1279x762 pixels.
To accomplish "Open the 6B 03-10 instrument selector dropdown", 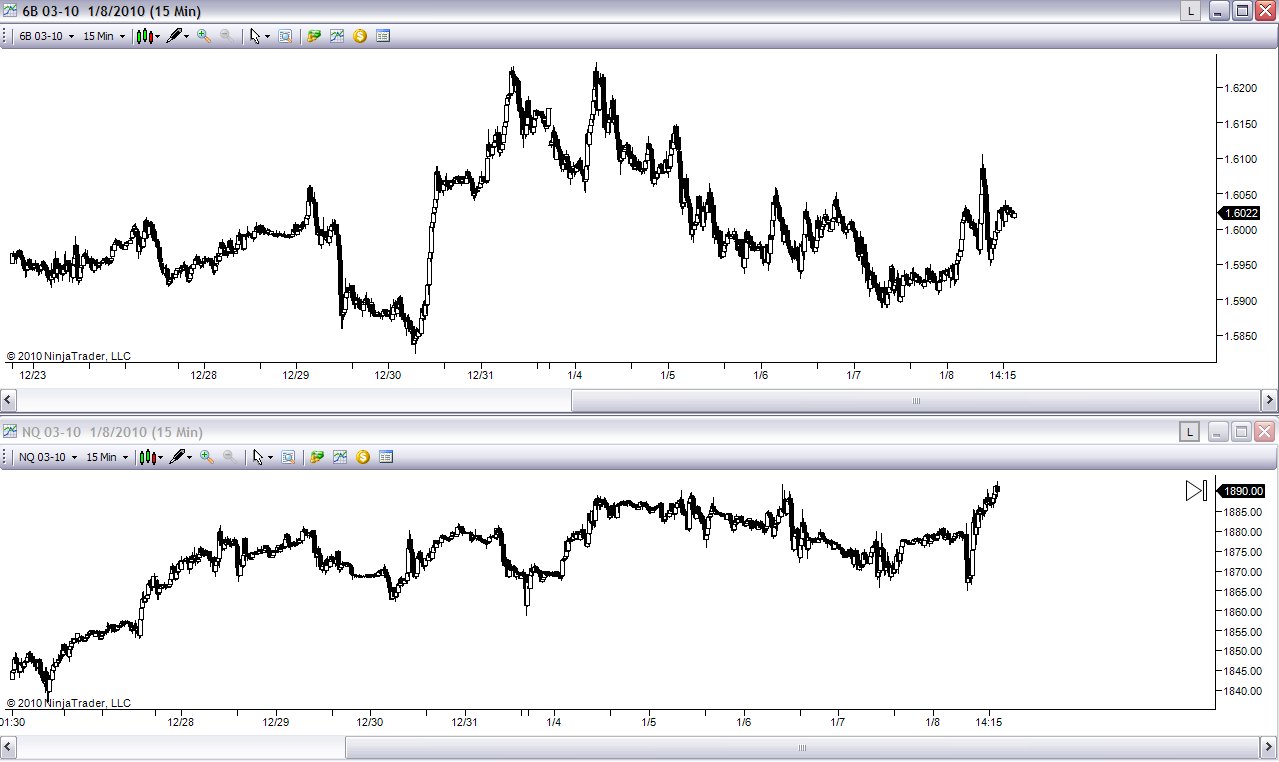I will click(x=47, y=36).
